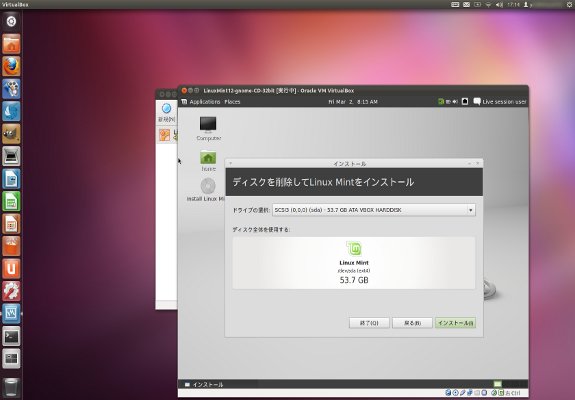Click the Computer desktop icon in the VM
575x400 pixels.
click(208, 128)
